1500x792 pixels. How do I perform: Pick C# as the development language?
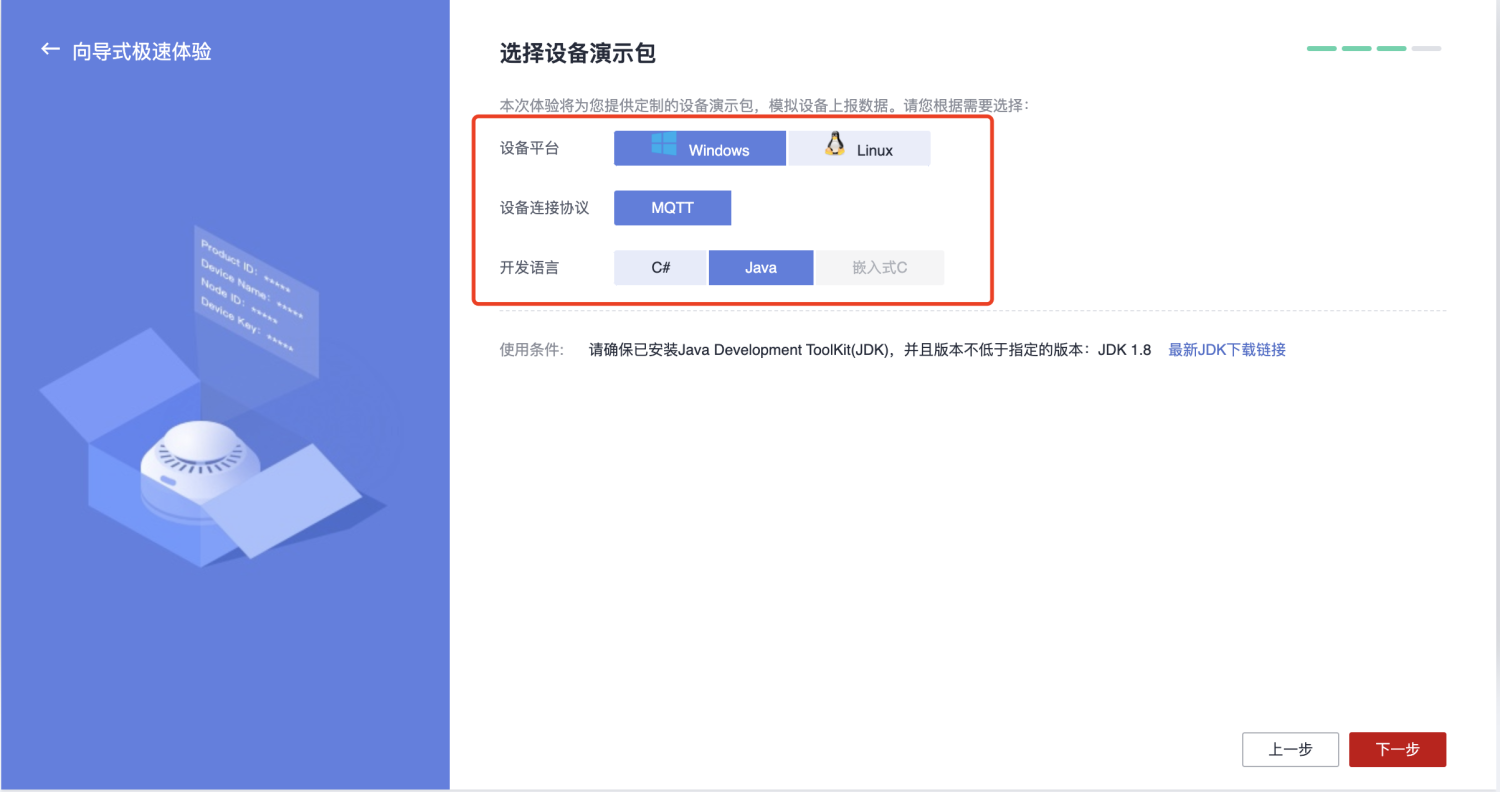click(660, 268)
